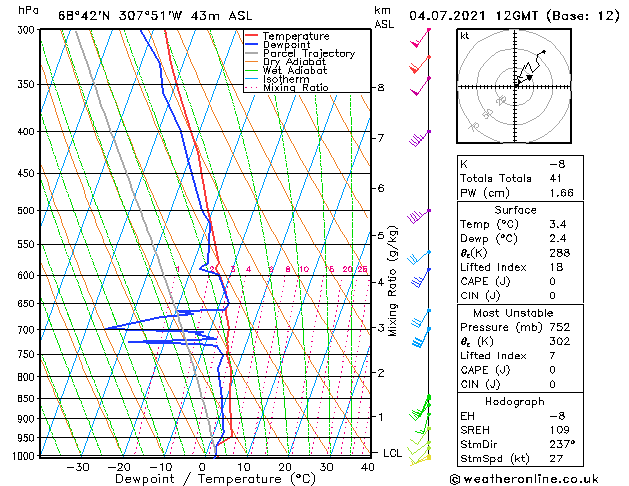Click the 850 hPa pressure axis label
Image resolution: width=629 pixels, height=486 pixels.
click(x=27, y=399)
